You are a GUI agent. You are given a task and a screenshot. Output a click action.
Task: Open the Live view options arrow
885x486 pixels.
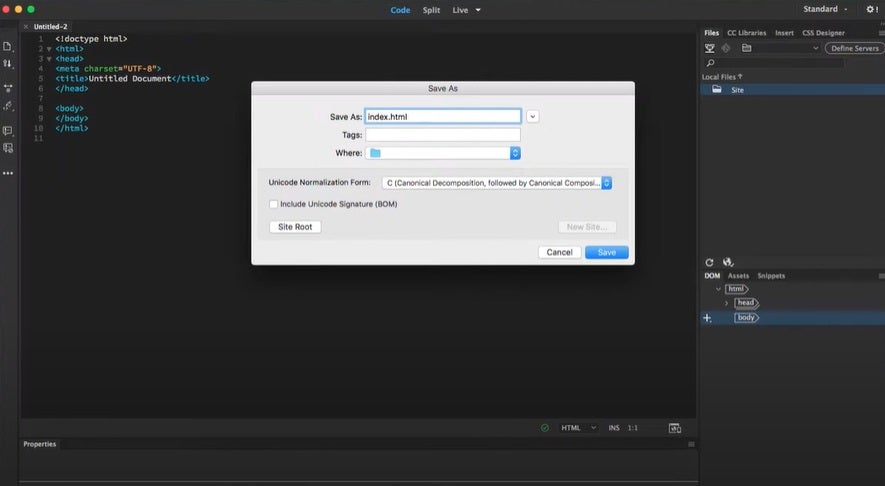click(478, 10)
